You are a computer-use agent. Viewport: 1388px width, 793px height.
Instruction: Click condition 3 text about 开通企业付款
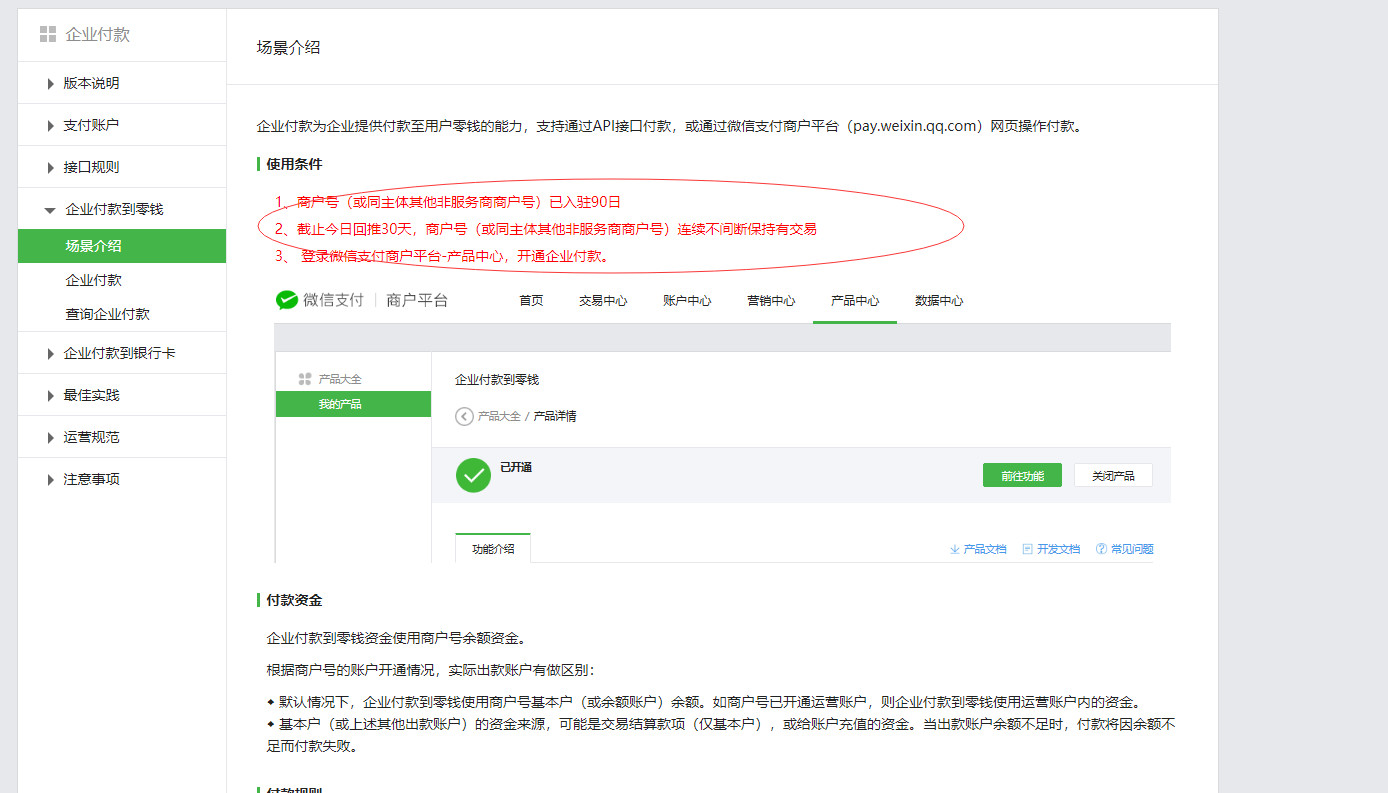442,256
